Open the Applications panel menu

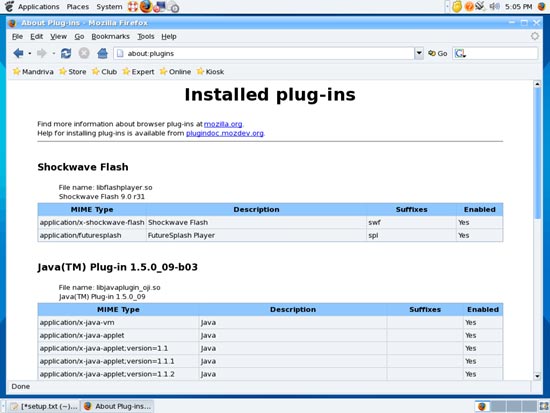pos(39,7)
